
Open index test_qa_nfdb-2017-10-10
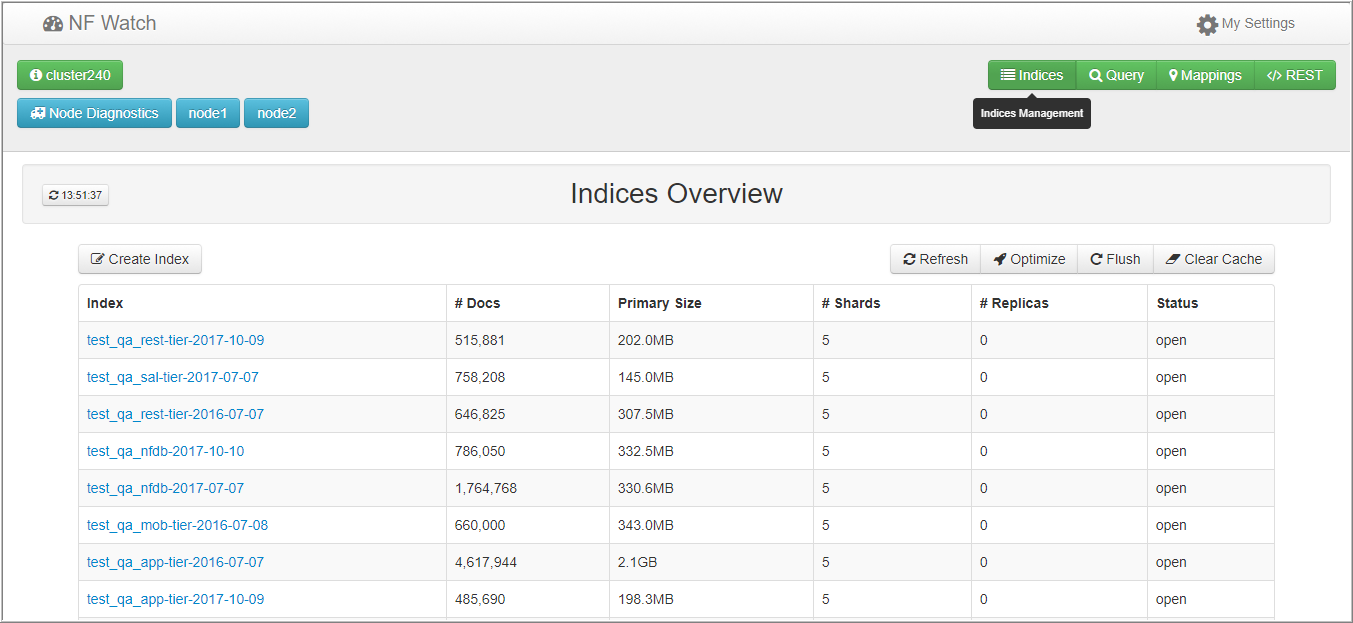(165, 451)
